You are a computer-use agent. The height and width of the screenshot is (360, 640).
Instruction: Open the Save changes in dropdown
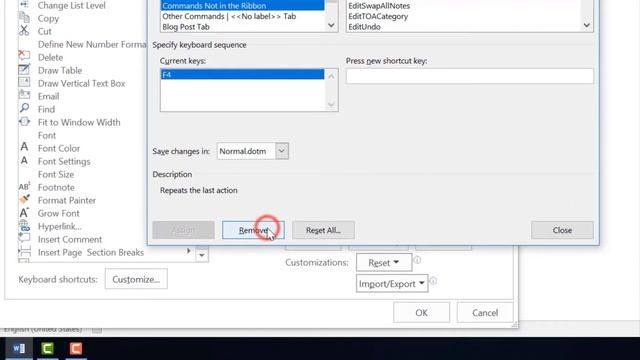[282, 151]
